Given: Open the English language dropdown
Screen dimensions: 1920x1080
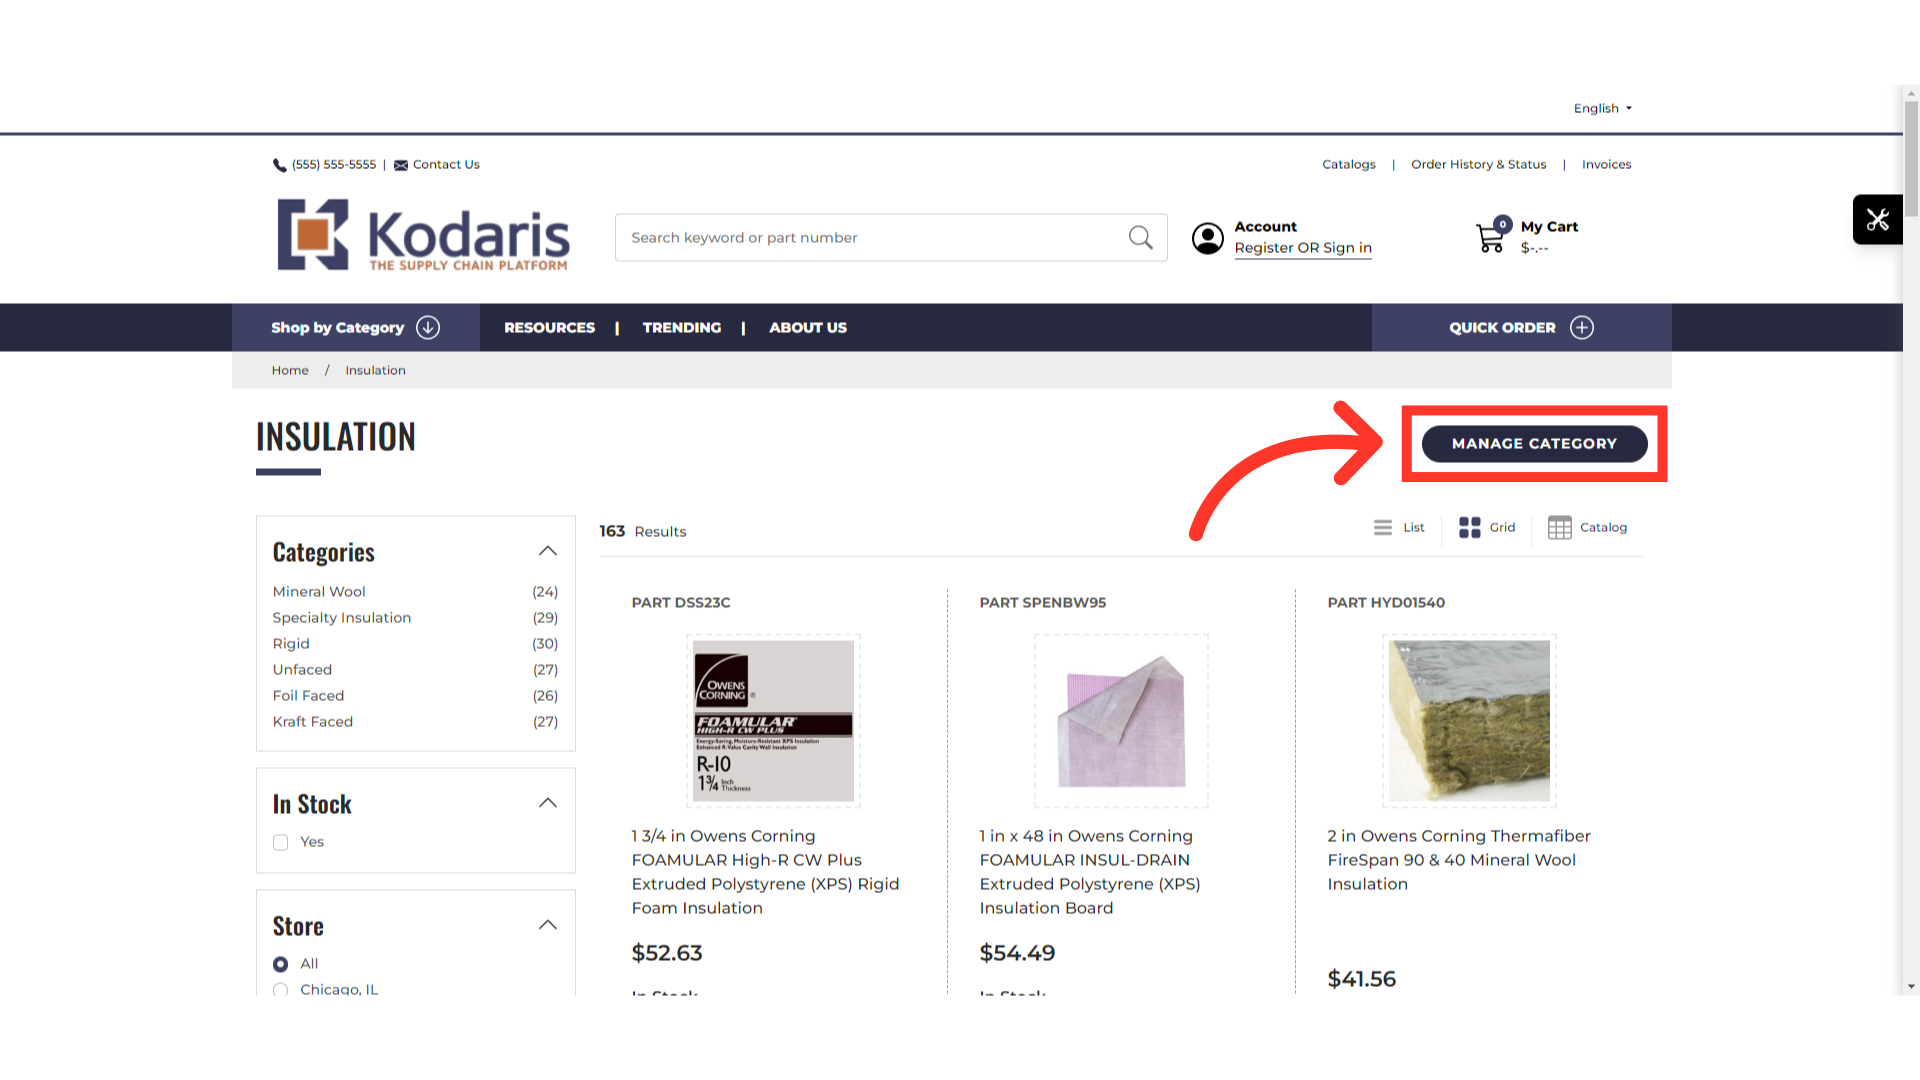Looking at the screenshot, I should [x=1602, y=108].
